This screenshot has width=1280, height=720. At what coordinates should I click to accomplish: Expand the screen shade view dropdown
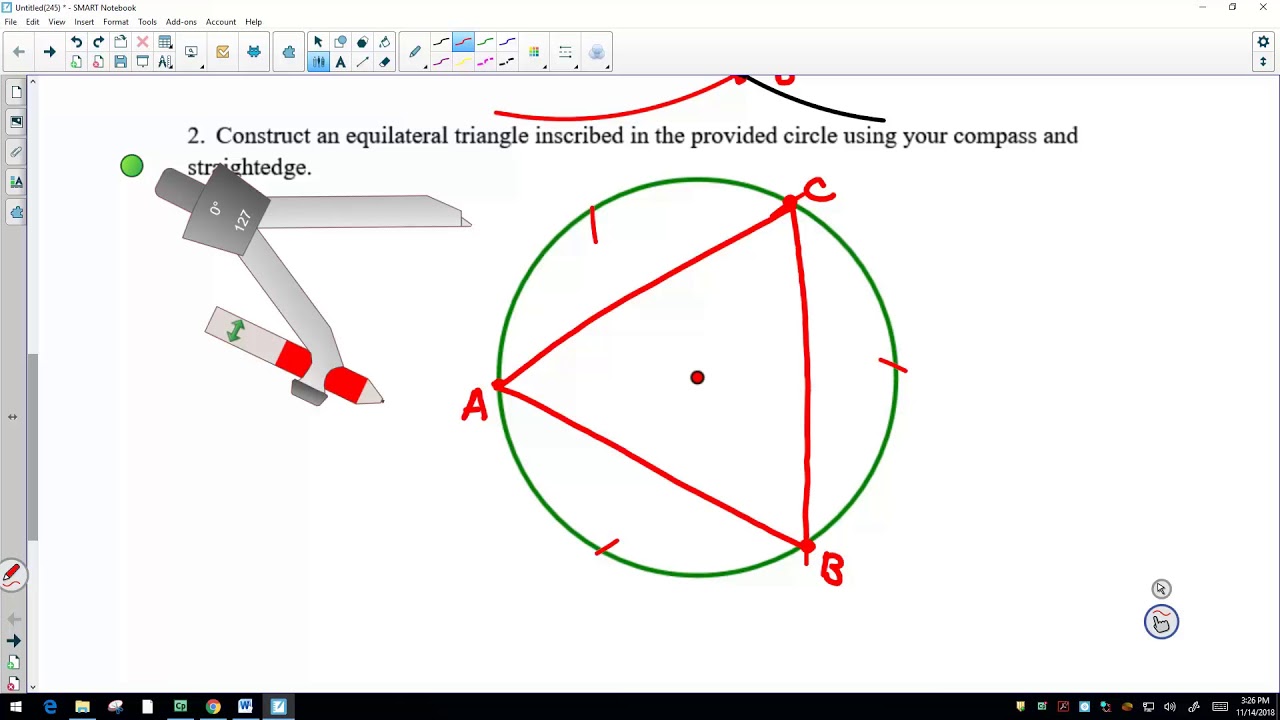coord(192,52)
